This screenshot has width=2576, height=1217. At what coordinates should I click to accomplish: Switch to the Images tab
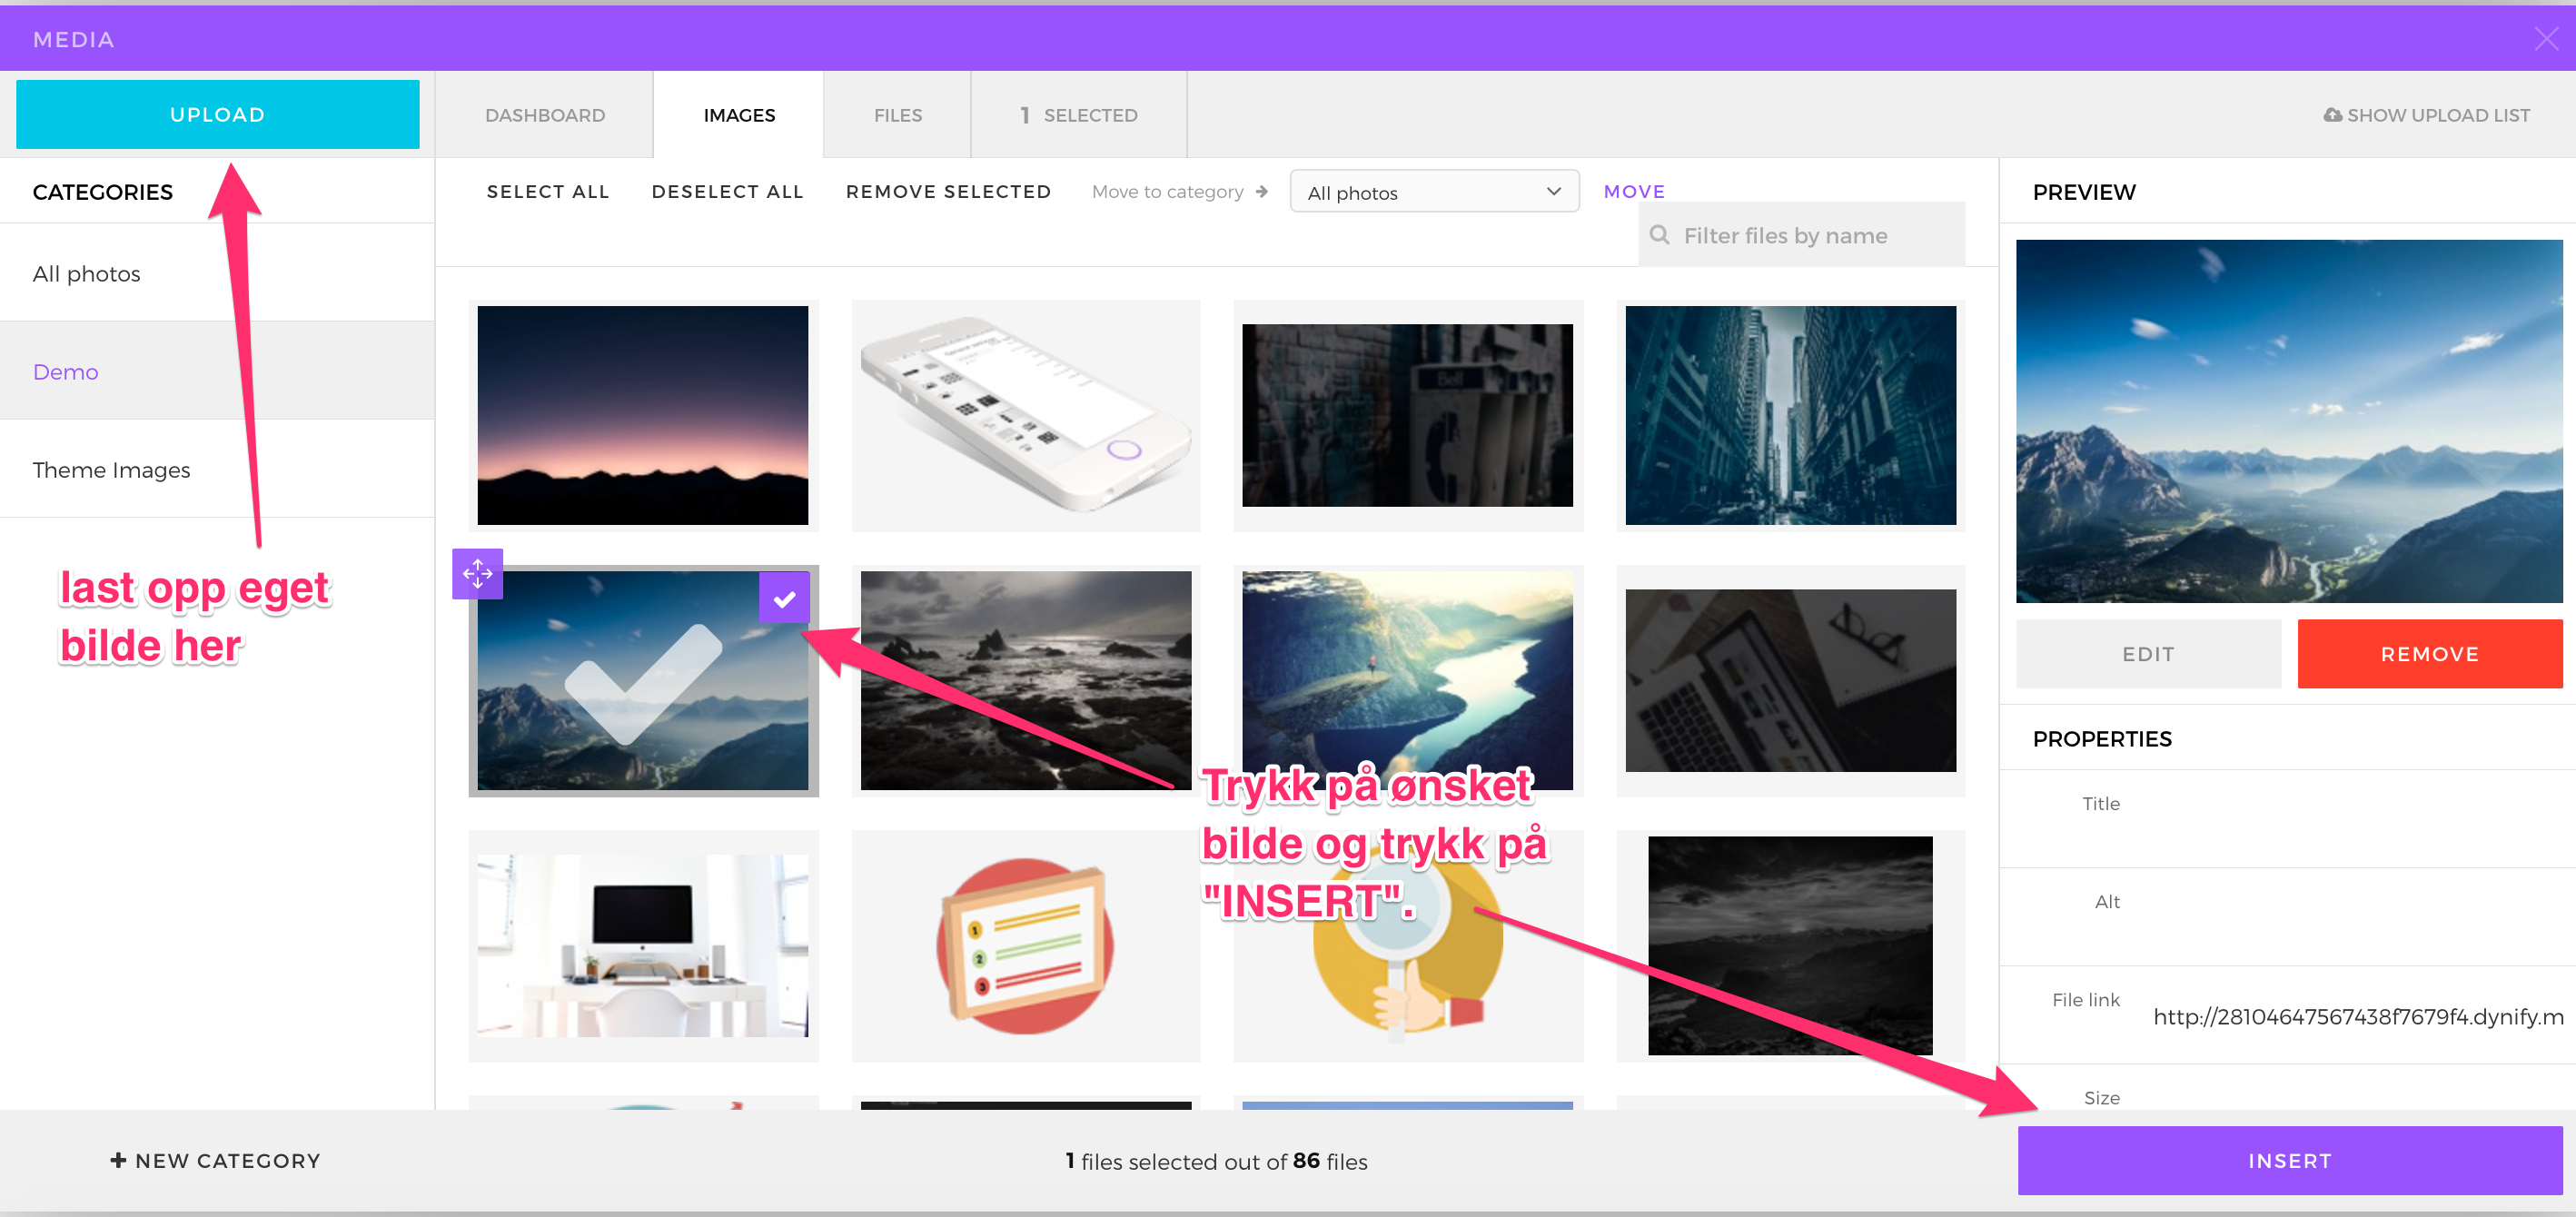pyautogui.click(x=739, y=115)
